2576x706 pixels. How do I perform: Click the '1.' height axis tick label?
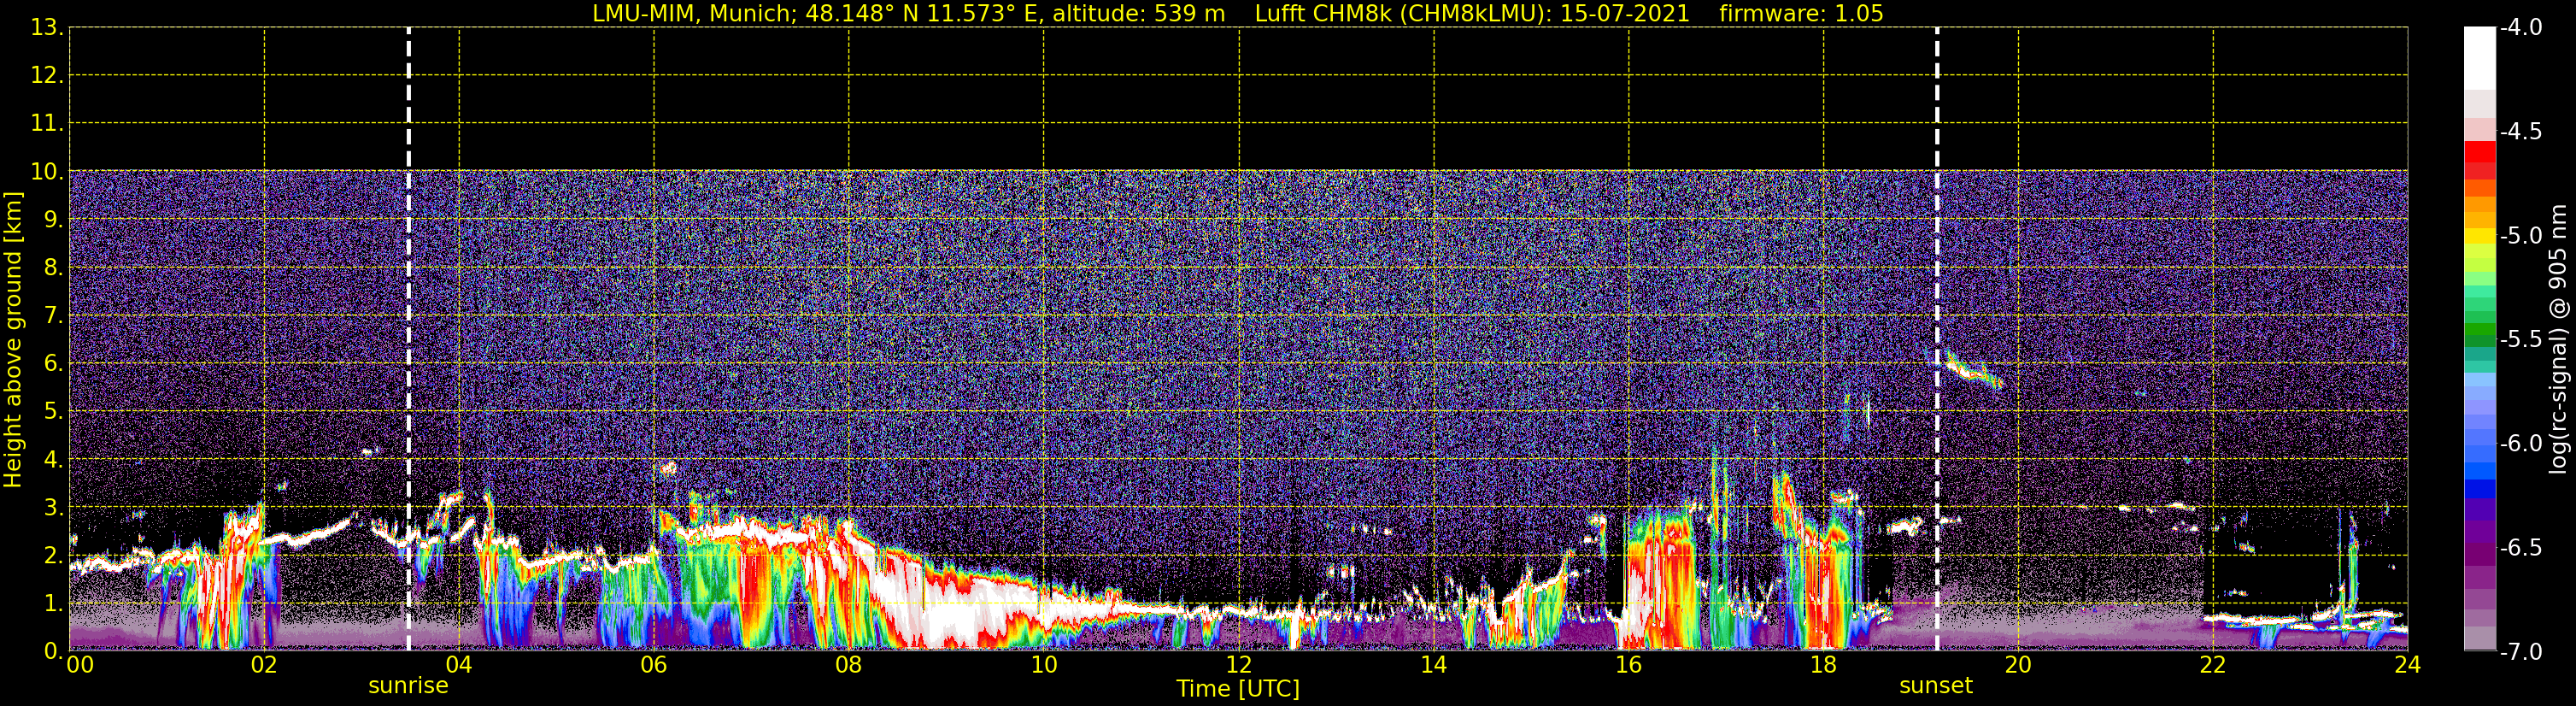tap(53, 604)
